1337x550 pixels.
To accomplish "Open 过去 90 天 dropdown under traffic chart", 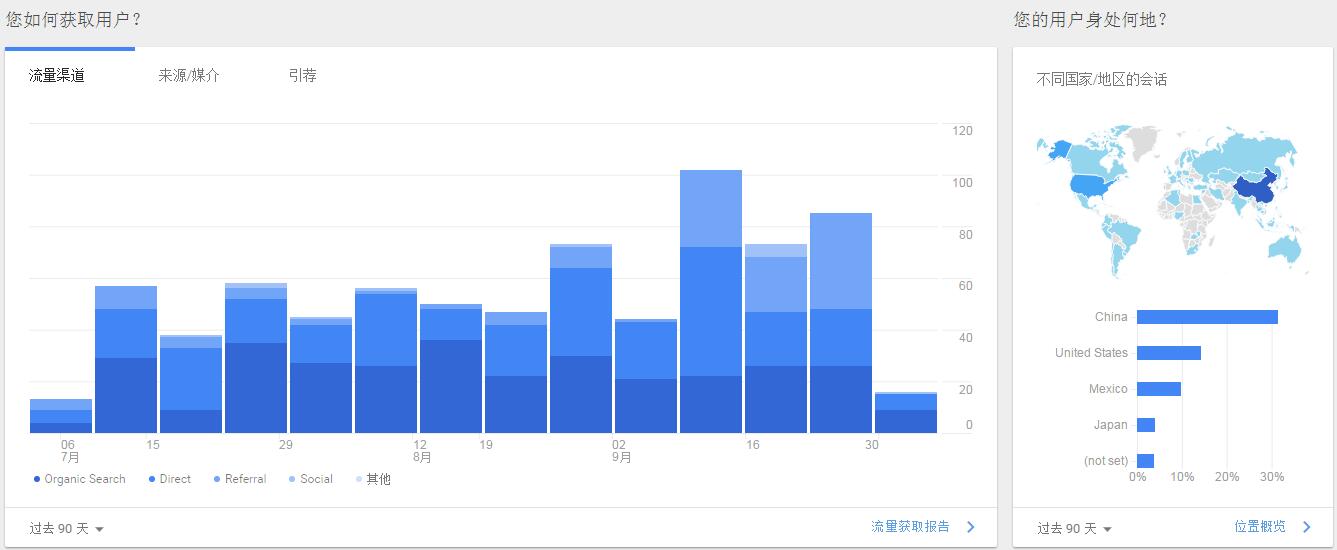I will coord(67,529).
